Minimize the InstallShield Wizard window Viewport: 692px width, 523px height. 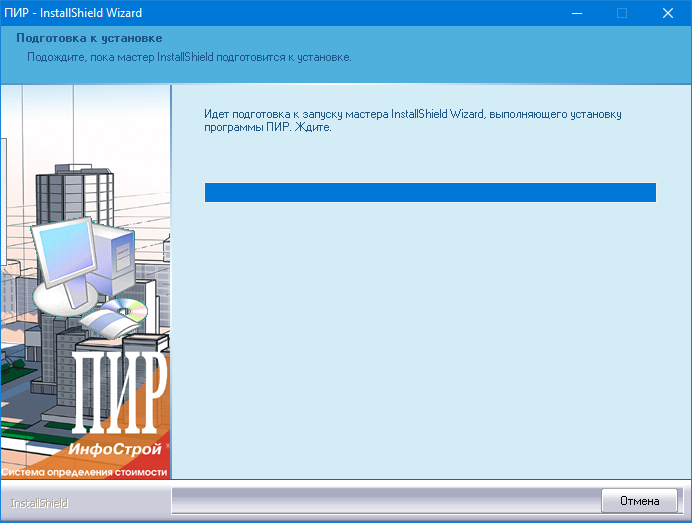click(576, 13)
